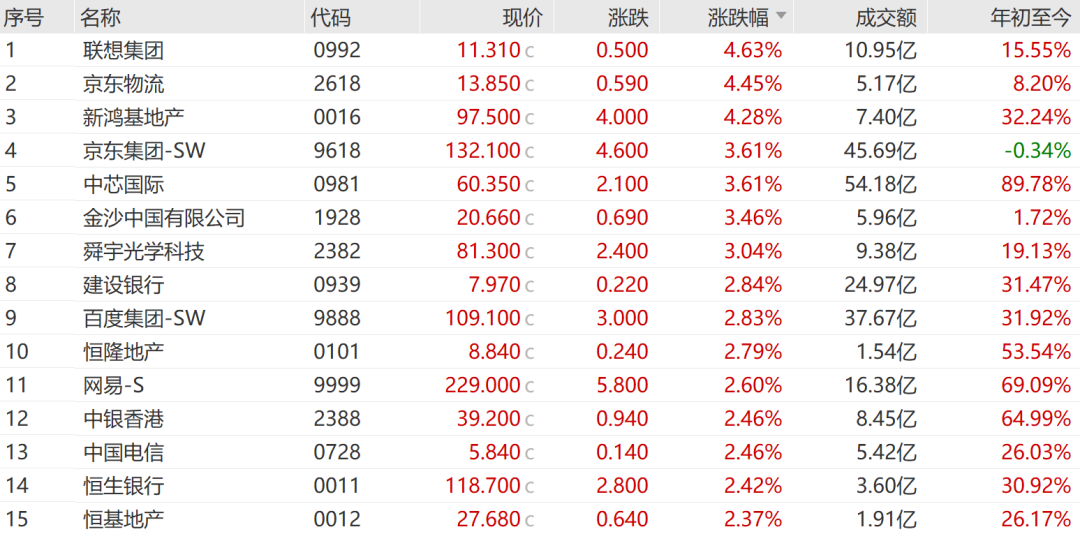The image size is (1080, 534).
Task: Click the 序号 column header
Action: tap(23, 17)
